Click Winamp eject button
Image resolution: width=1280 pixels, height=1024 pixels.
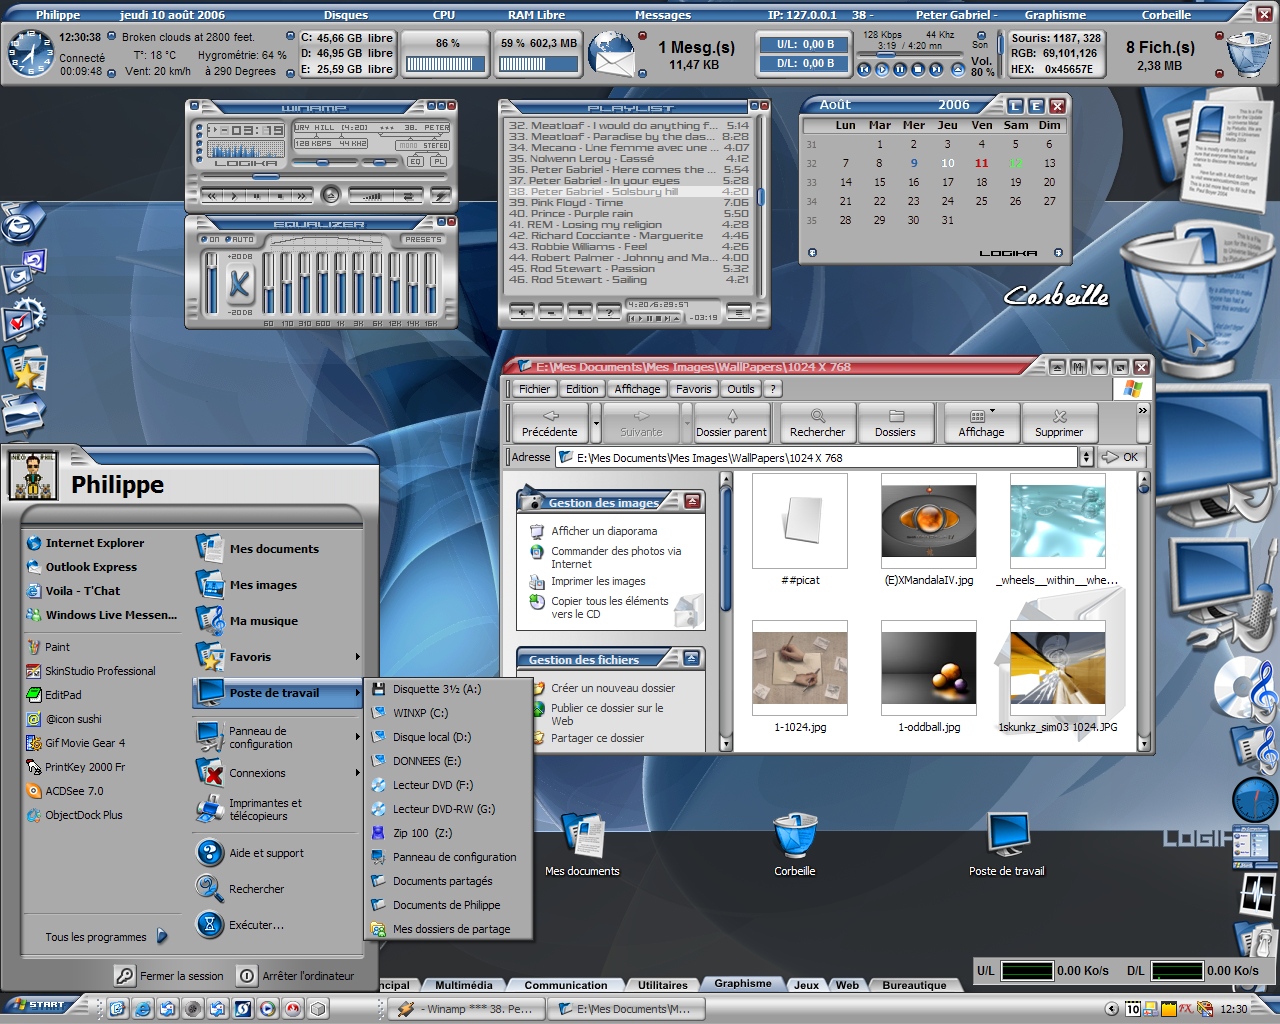click(331, 195)
